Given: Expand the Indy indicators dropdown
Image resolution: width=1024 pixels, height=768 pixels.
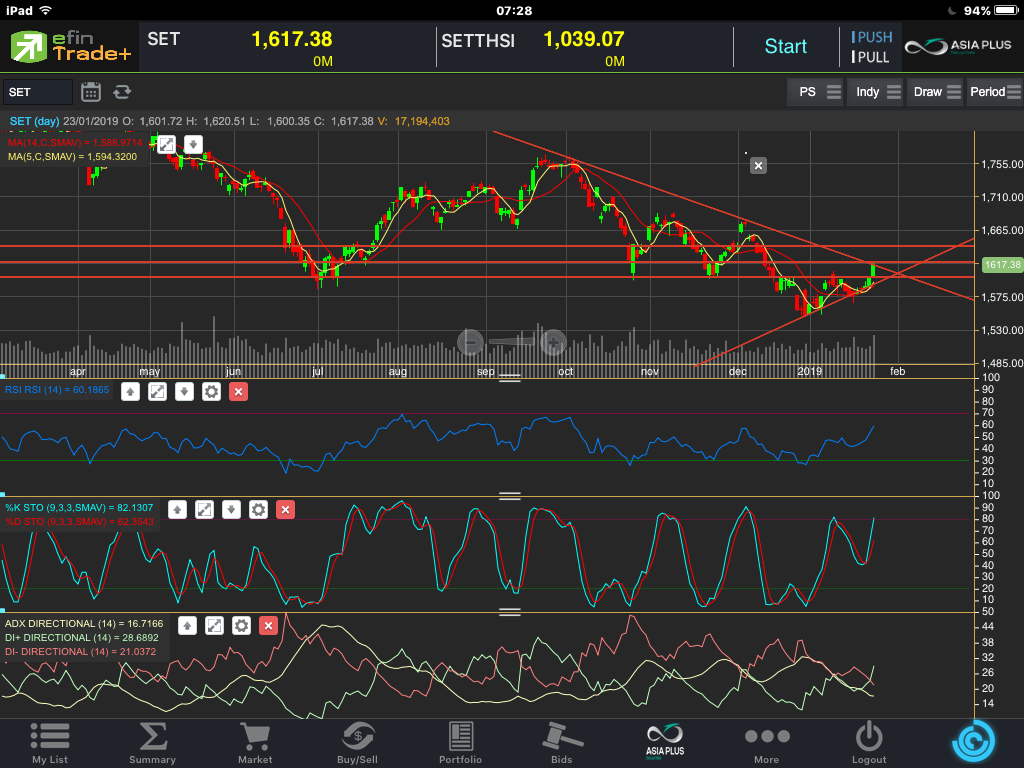Looking at the screenshot, I should click(x=876, y=92).
